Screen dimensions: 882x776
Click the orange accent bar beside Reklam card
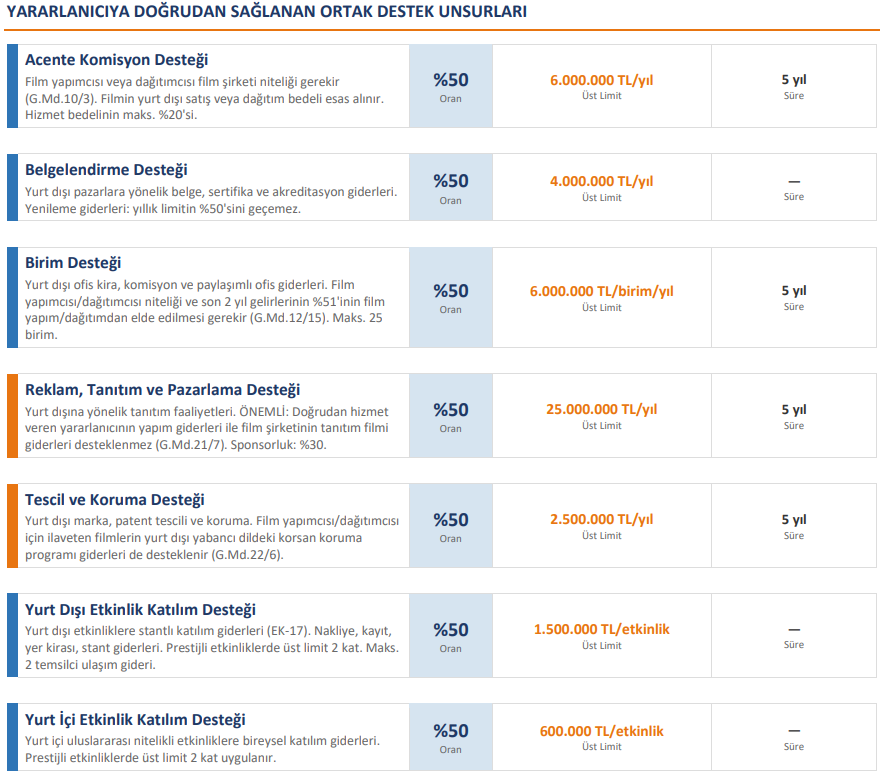[x=12, y=415]
